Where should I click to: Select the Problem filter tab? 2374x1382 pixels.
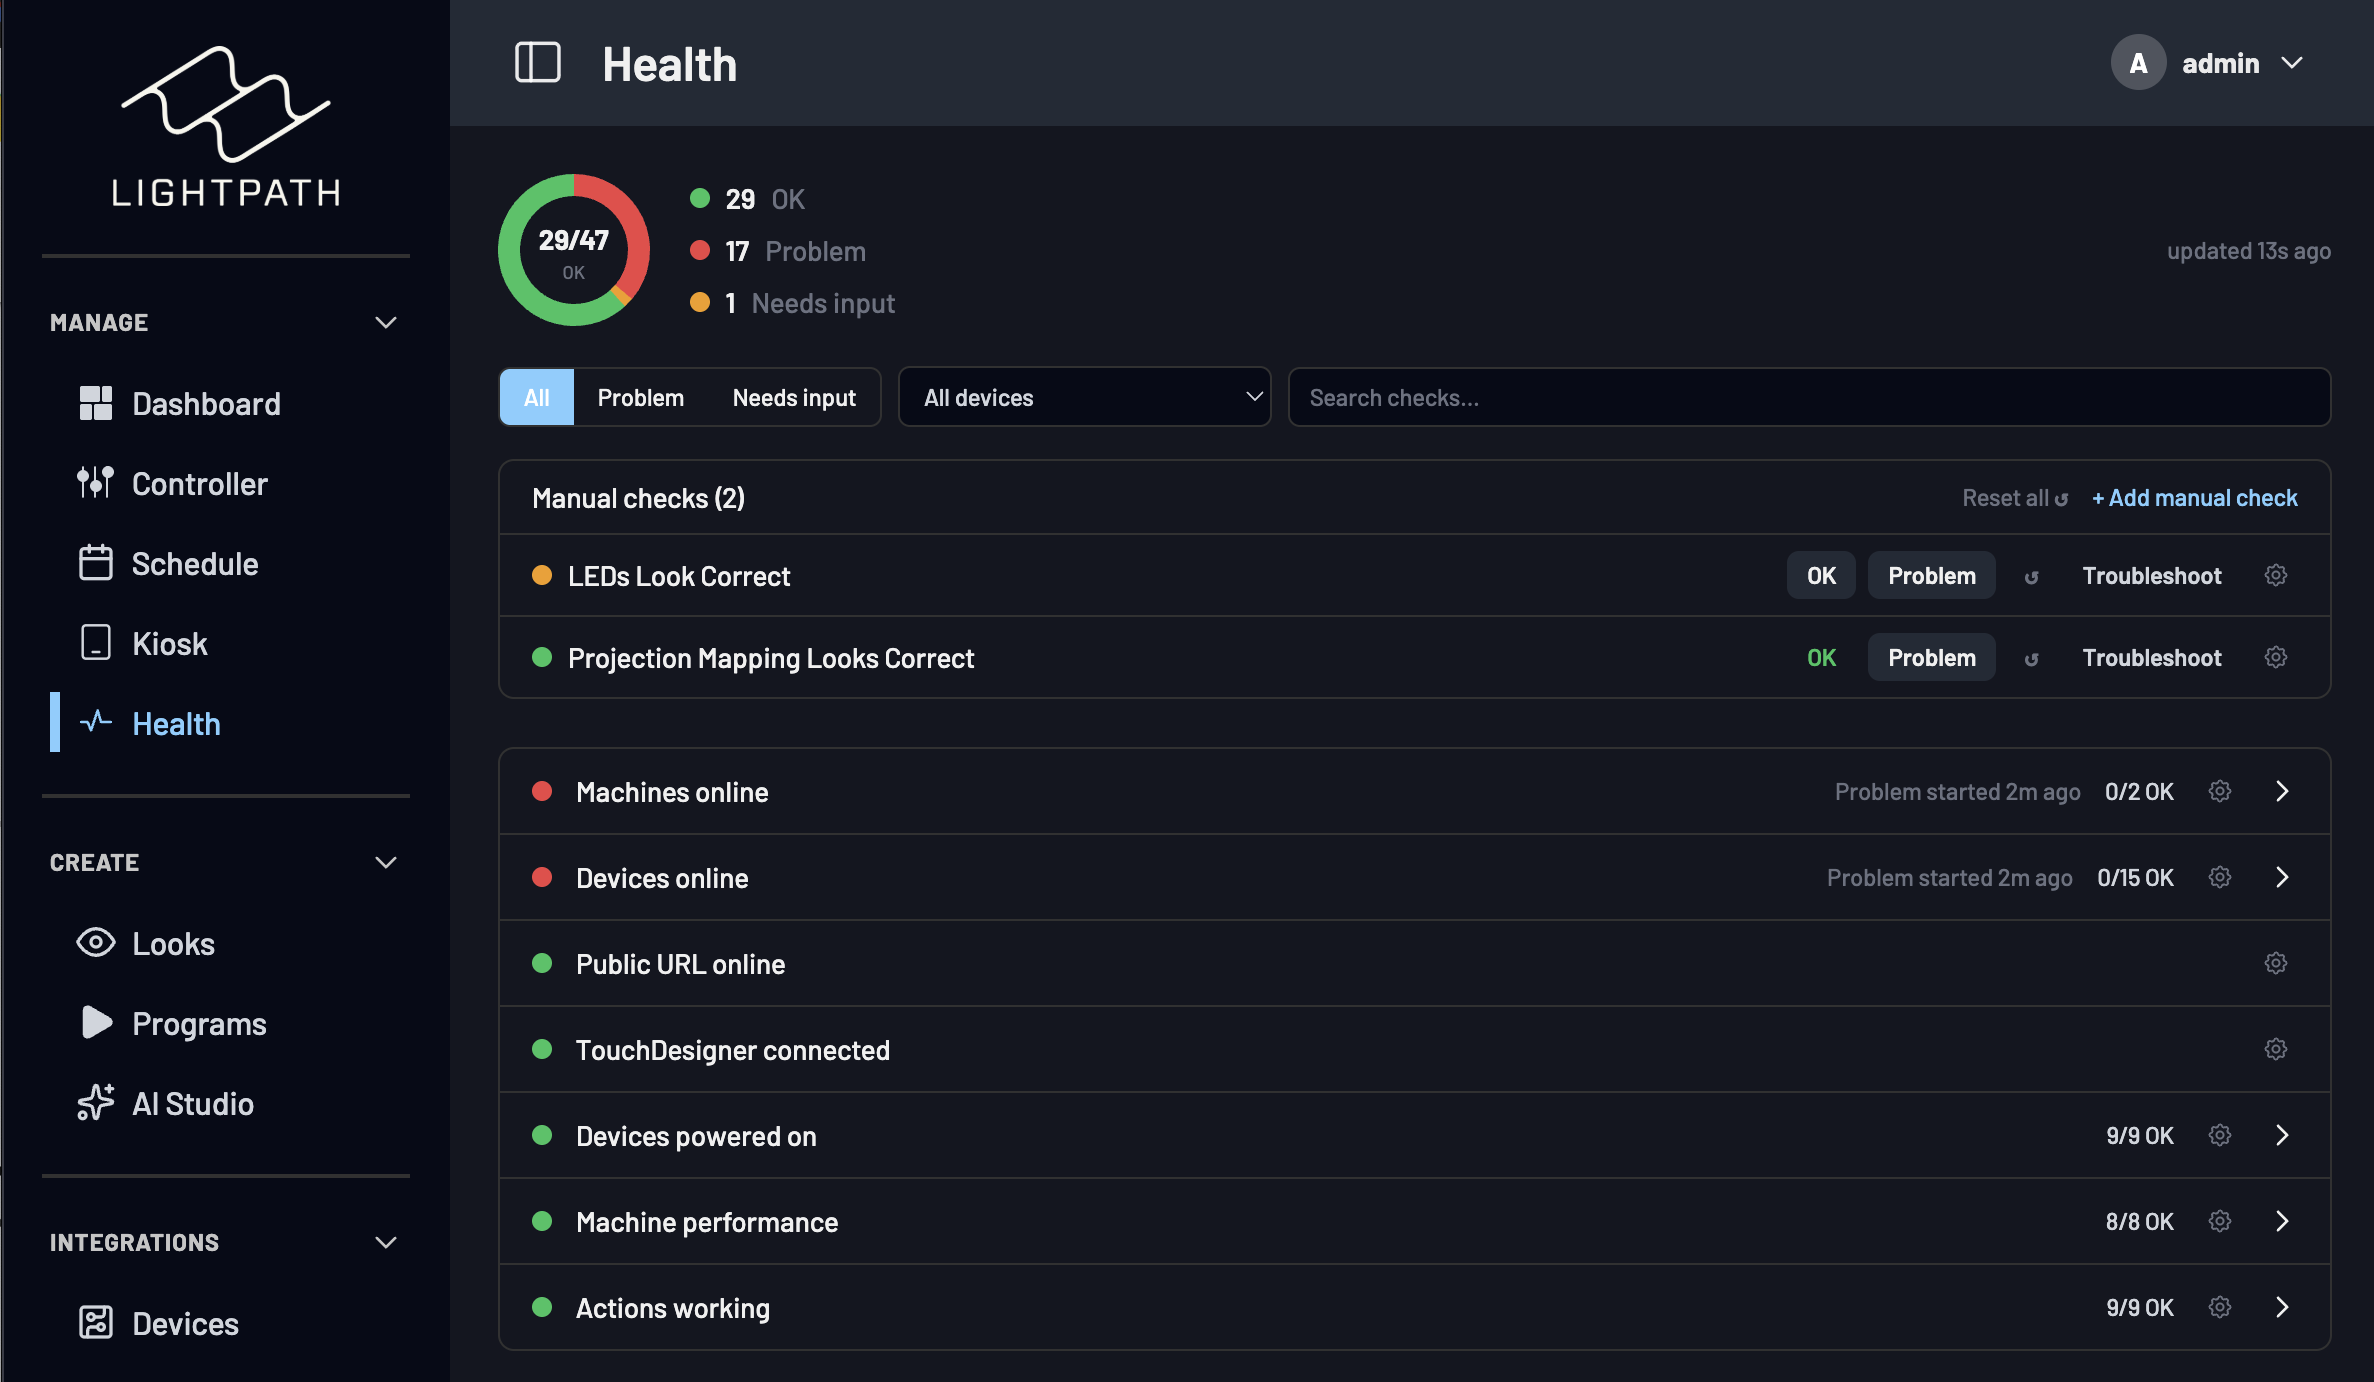tap(641, 397)
